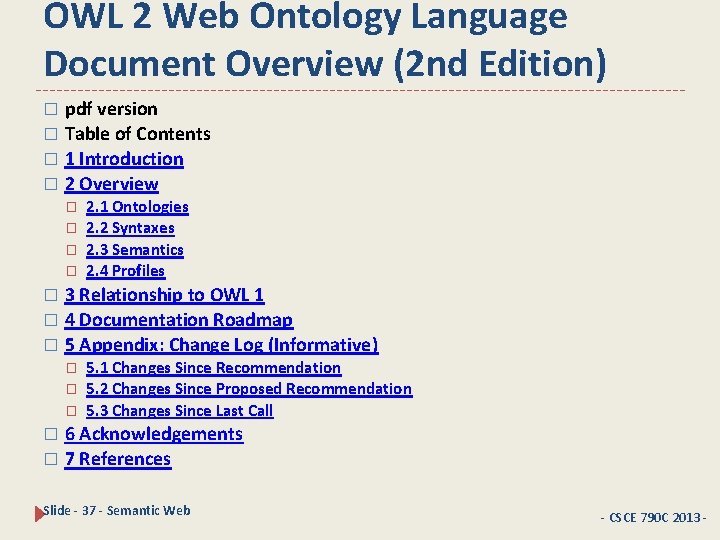
Task: Select the 'Table of Contents' text
Action: pos(138,134)
